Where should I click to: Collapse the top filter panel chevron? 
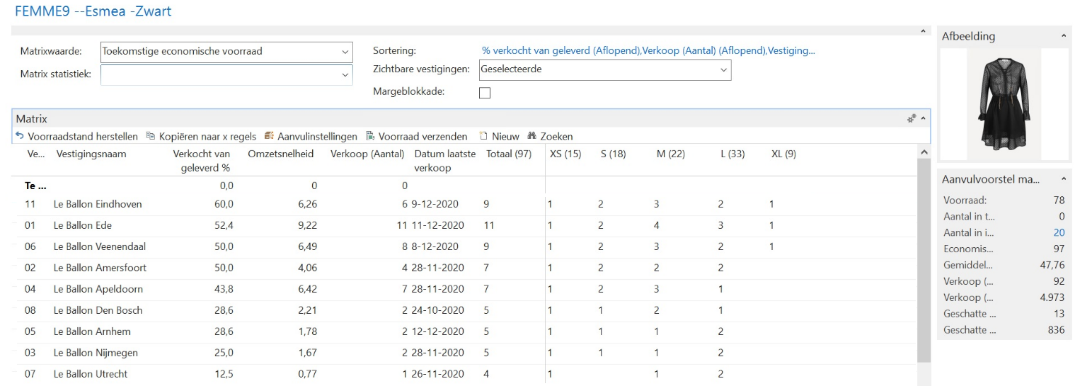(923, 32)
